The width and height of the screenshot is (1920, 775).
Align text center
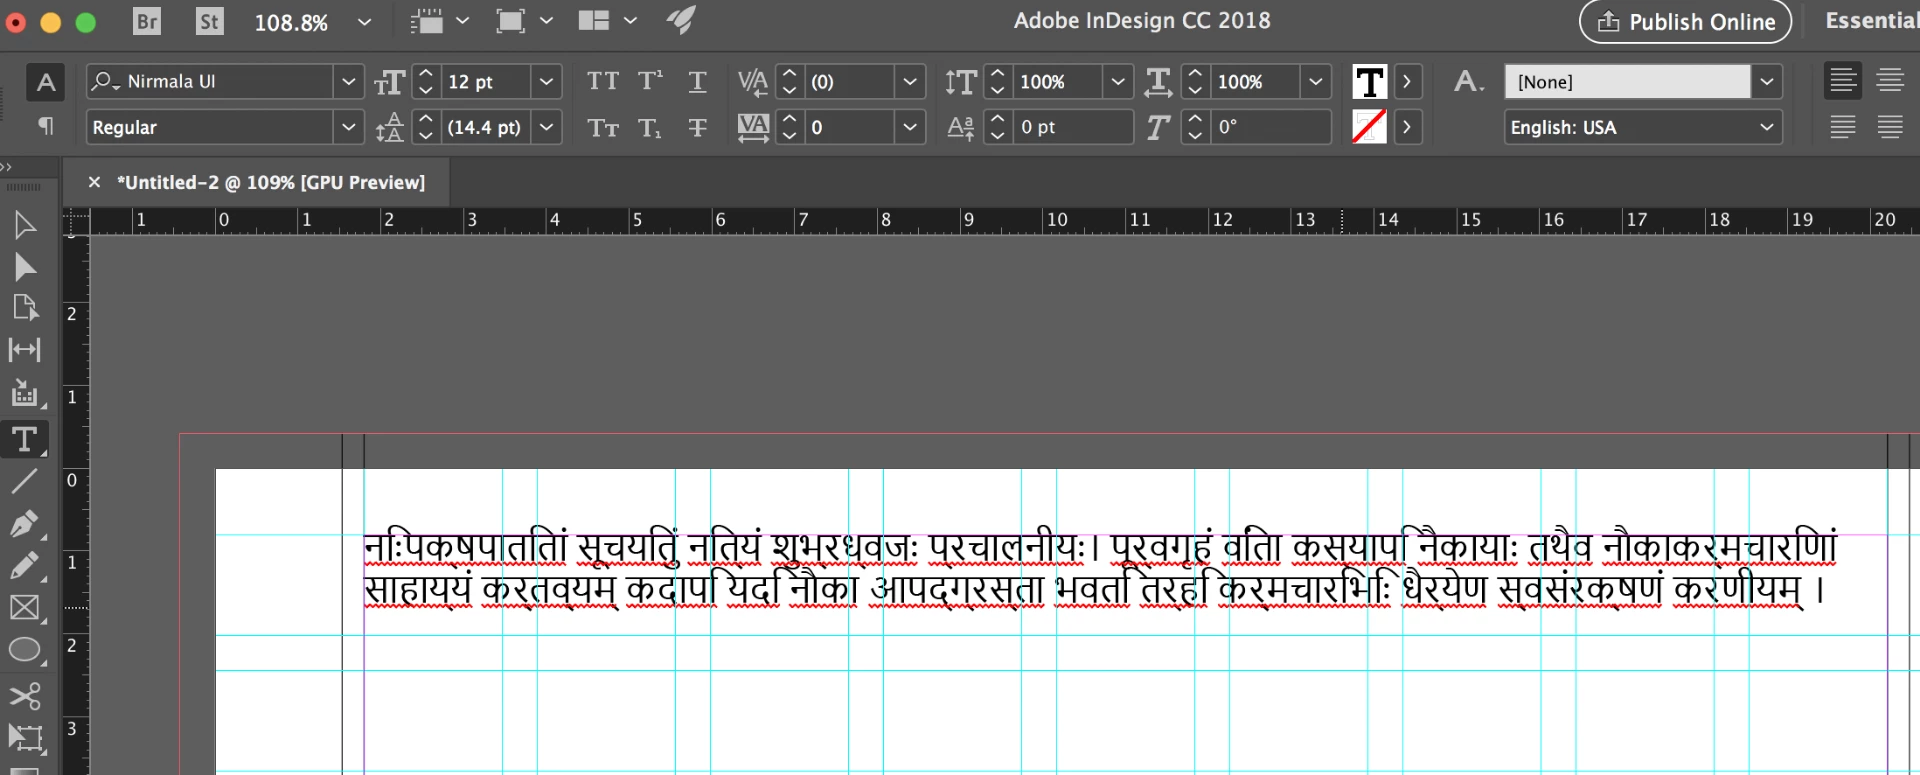(x=1889, y=80)
